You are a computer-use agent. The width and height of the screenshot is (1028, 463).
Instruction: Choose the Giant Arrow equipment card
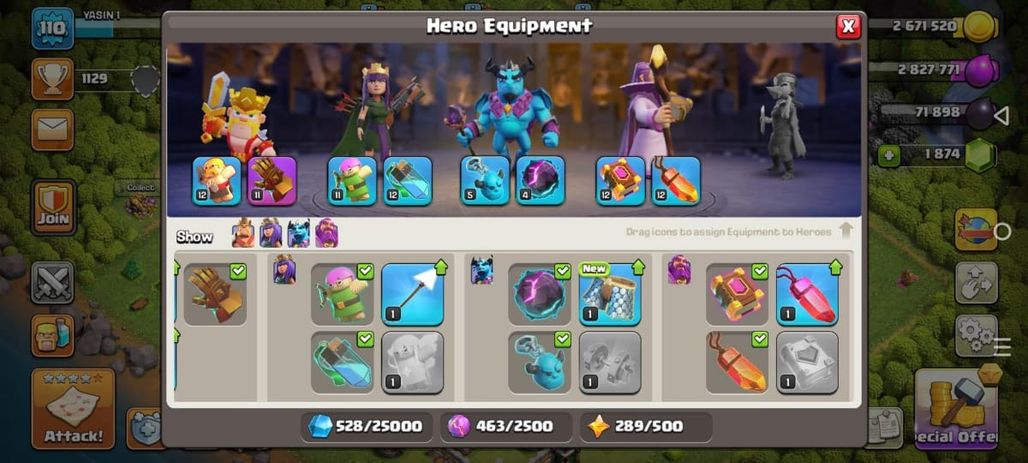[x=412, y=294]
